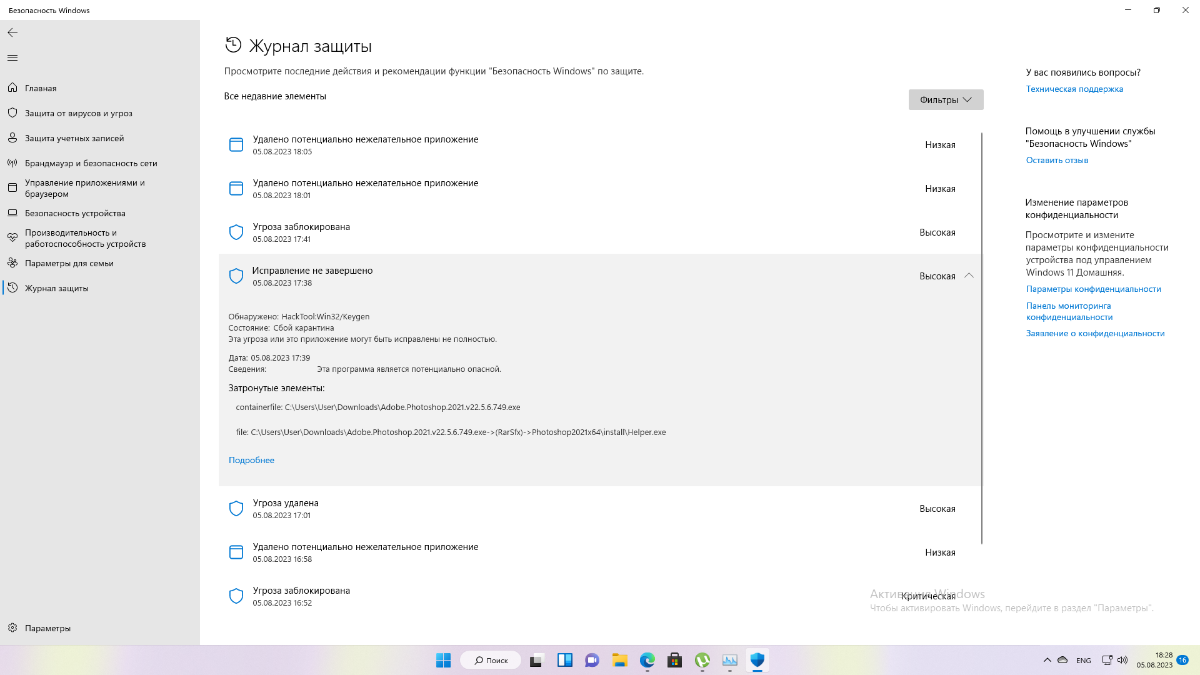Click the account protection person icon
Viewport: 1200px width, 675px height.
tap(12, 138)
